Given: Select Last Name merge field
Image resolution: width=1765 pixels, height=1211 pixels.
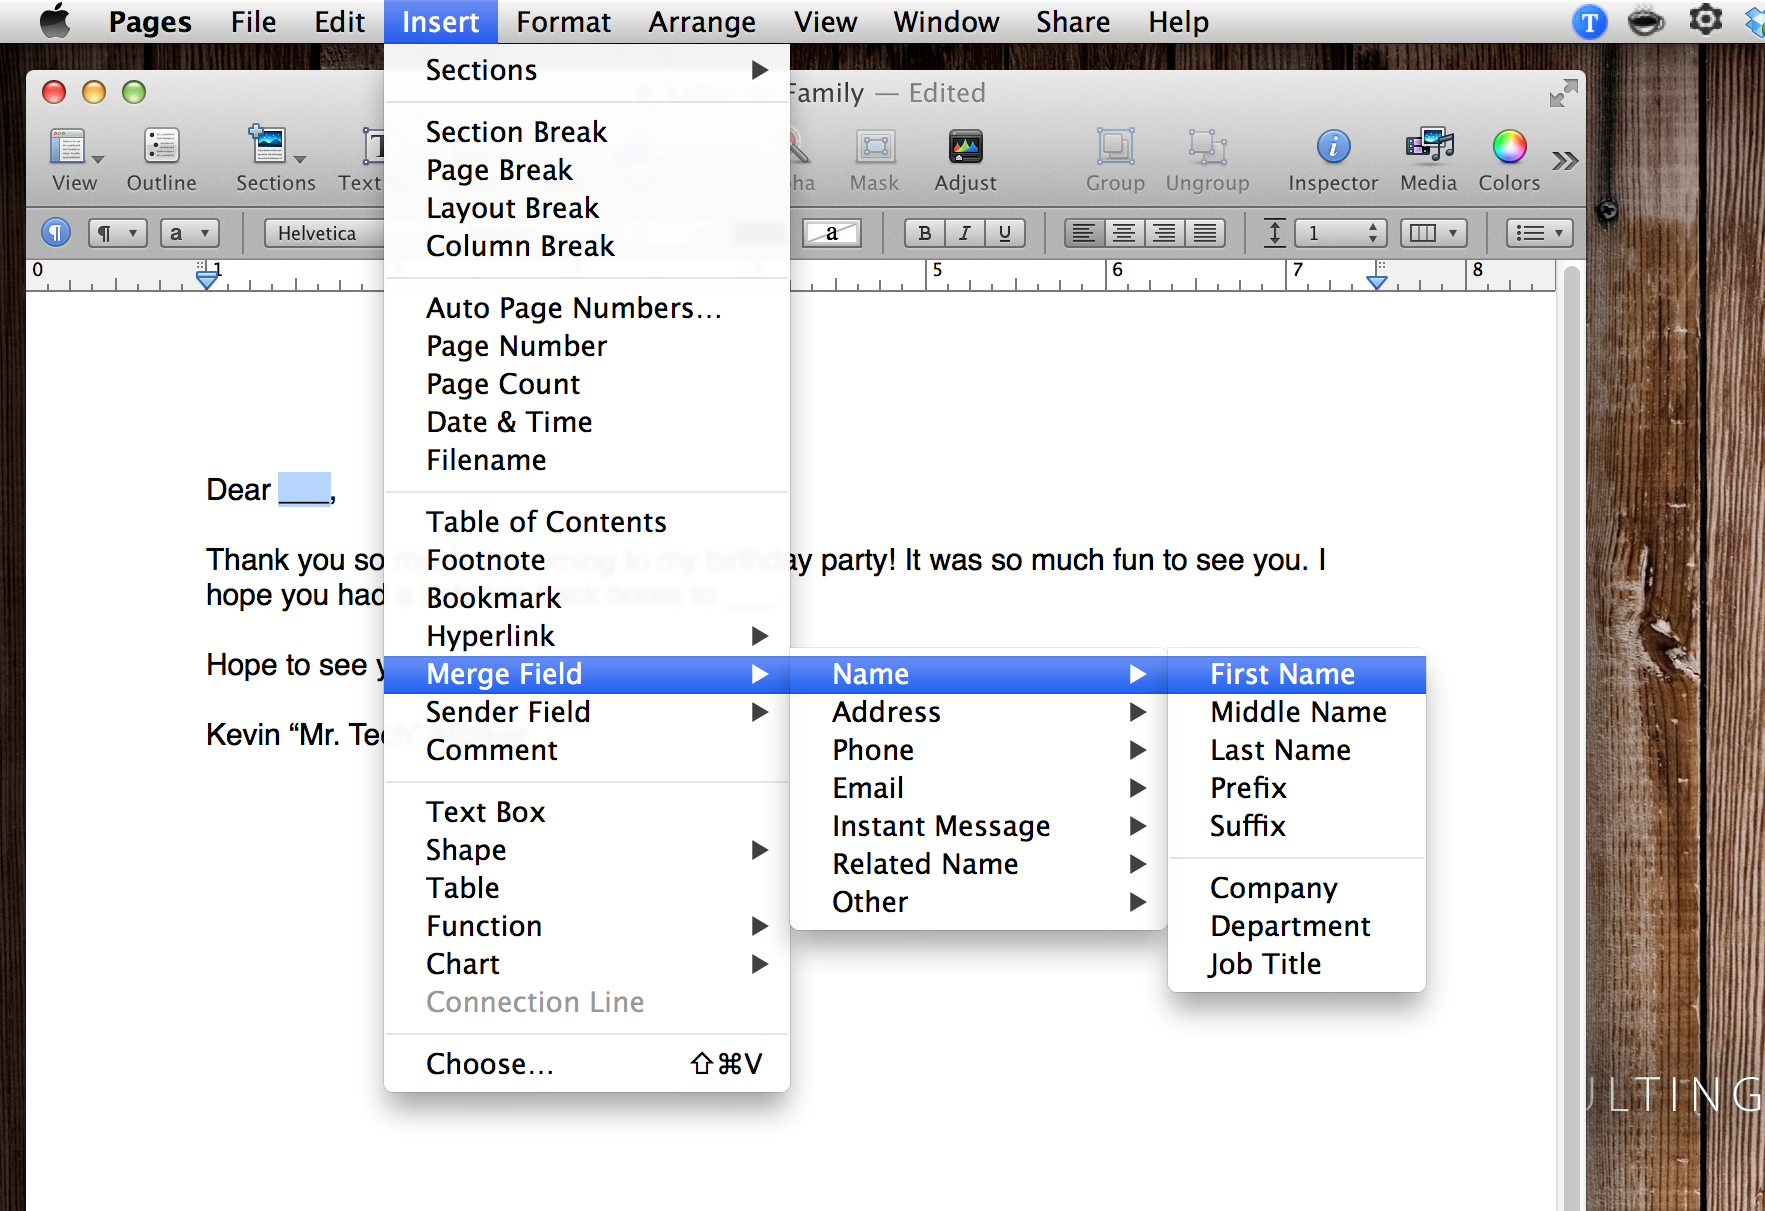Looking at the screenshot, I should (x=1297, y=750).
